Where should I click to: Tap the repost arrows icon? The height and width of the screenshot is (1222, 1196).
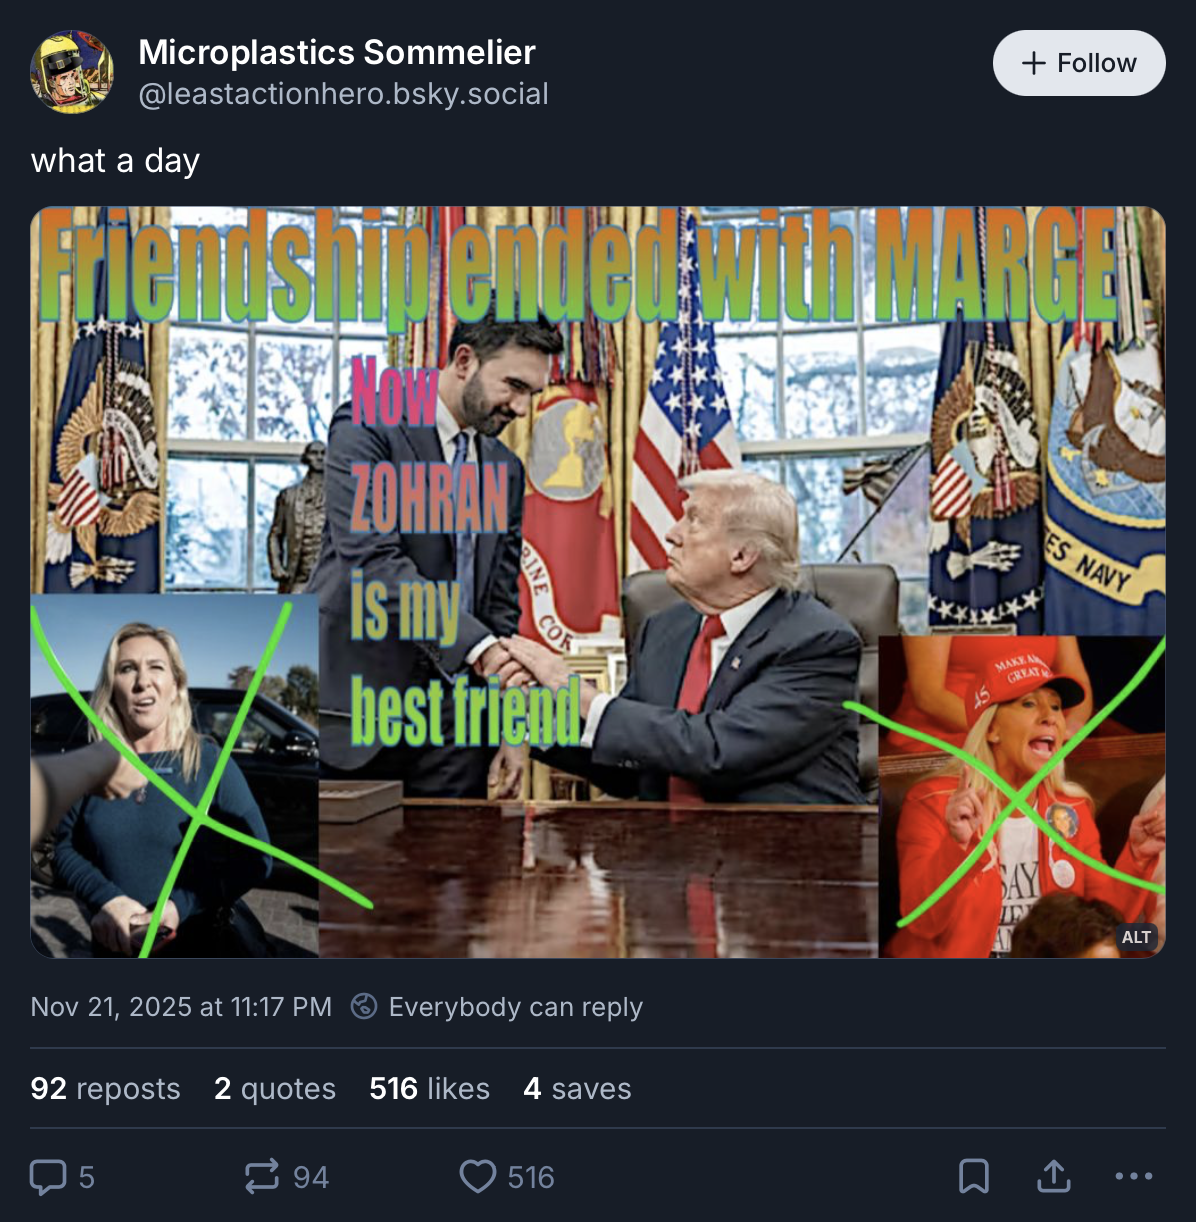[x=262, y=1177]
